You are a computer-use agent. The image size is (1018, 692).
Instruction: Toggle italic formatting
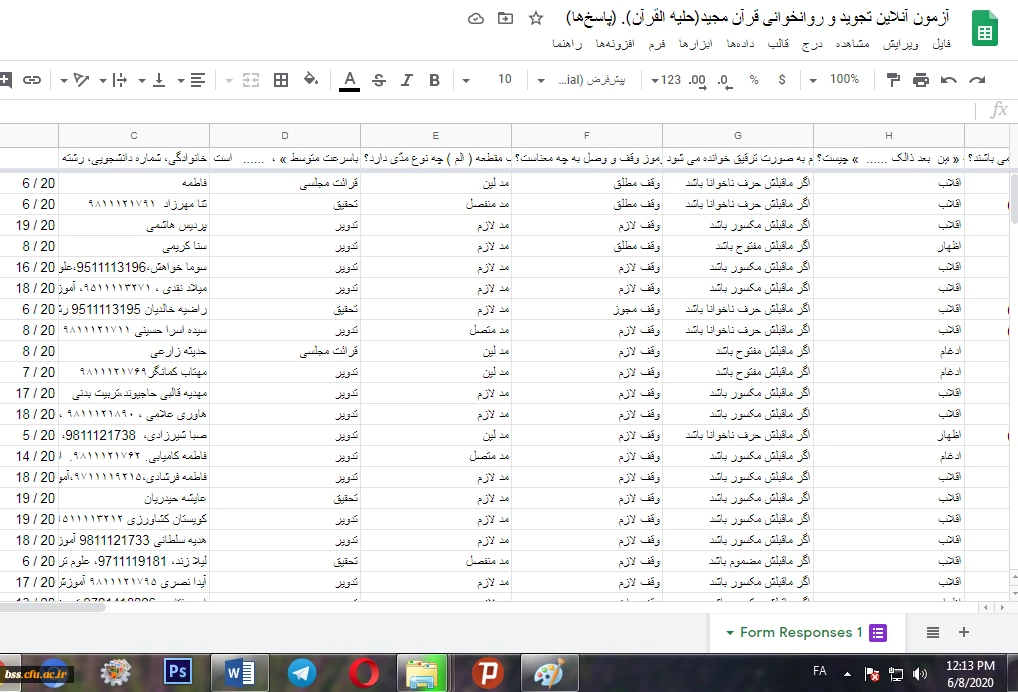click(x=406, y=80)
